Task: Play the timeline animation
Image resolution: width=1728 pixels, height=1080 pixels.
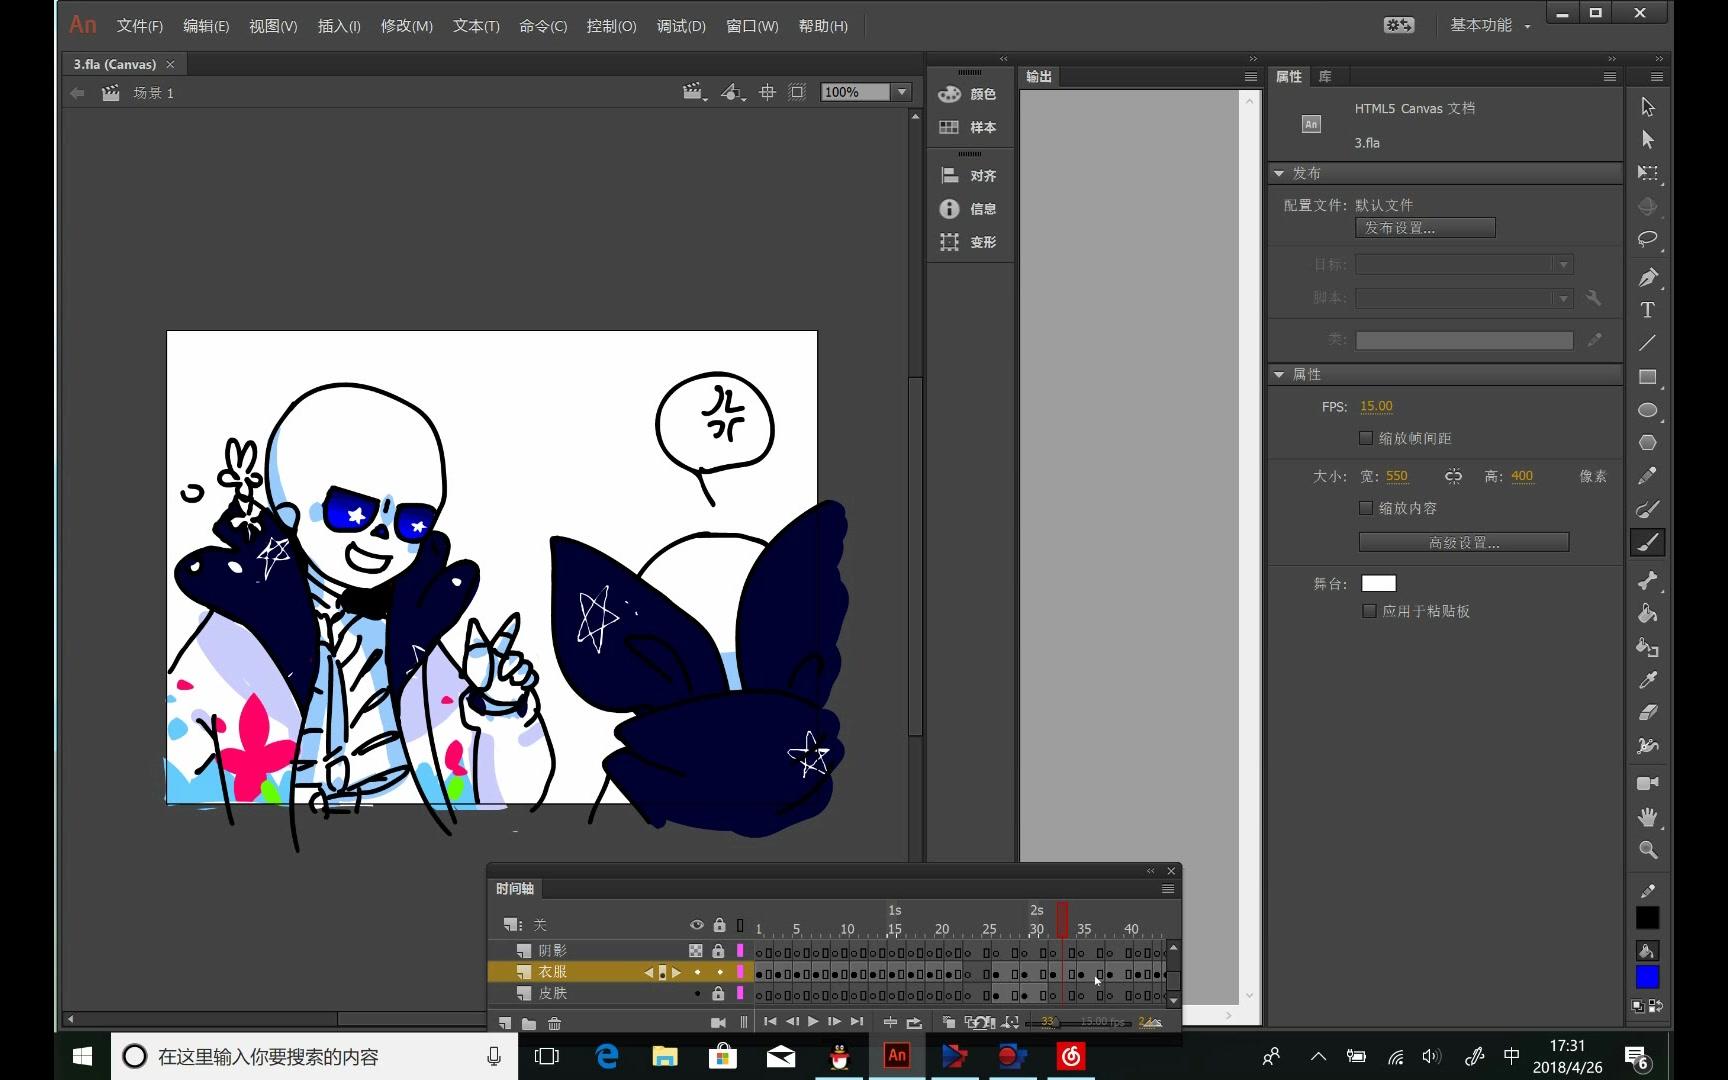Action: (x=813, y=1022)
